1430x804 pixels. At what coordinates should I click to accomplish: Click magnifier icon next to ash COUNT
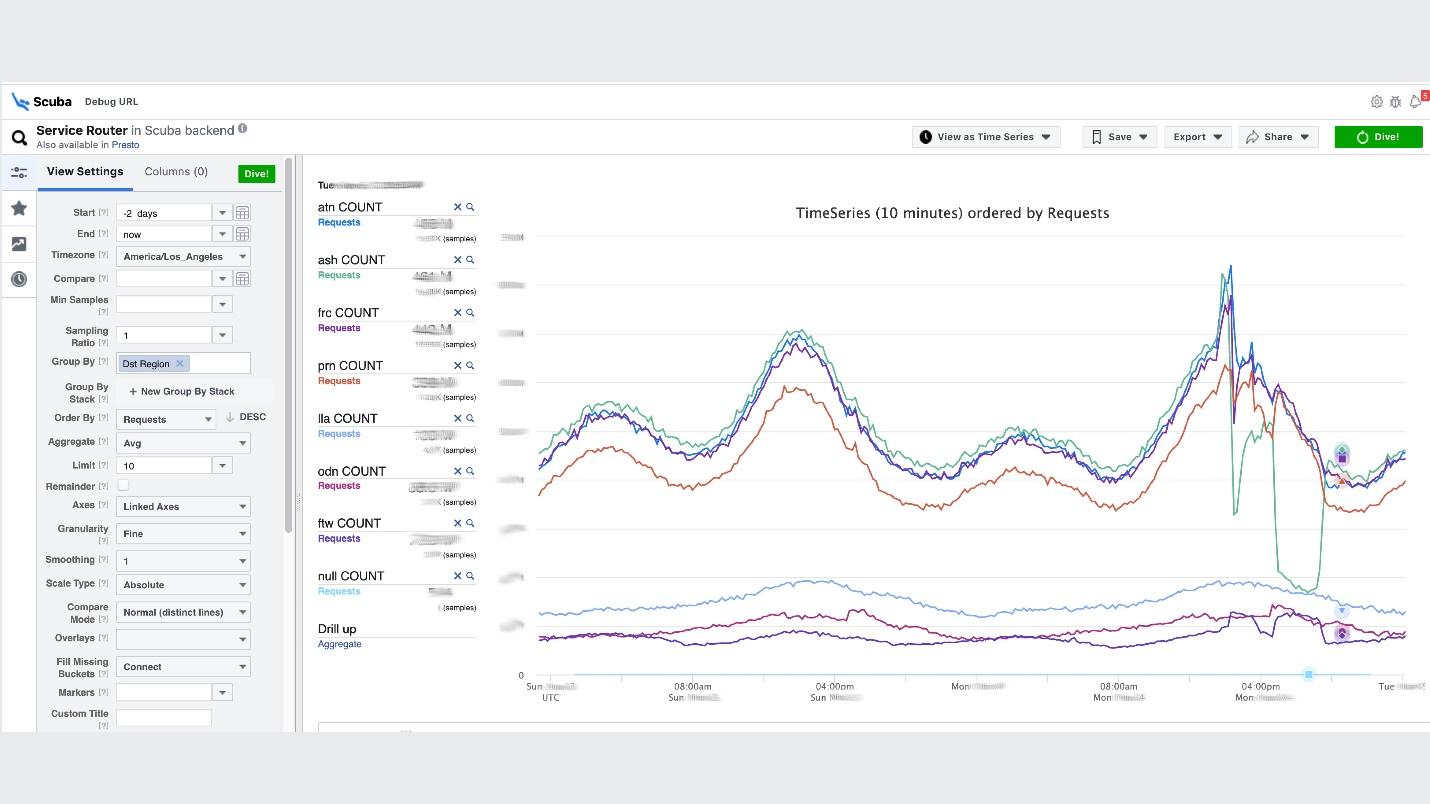point(470,260)
